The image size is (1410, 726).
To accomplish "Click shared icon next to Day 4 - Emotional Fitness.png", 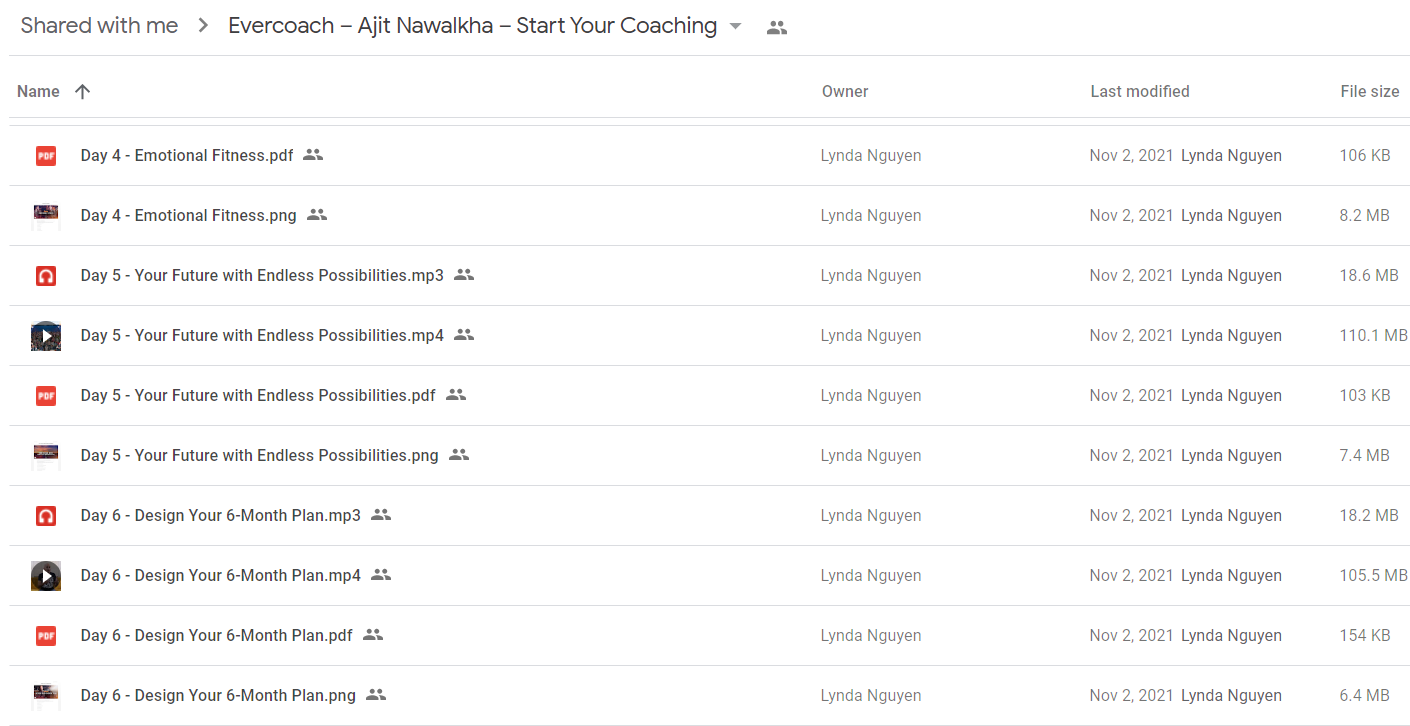I will [317, 215].
